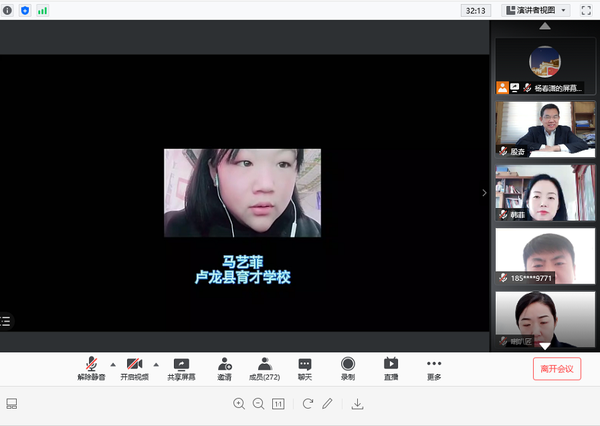
Task: Open the speaker view layout dropdown
Action: (535, 10)
